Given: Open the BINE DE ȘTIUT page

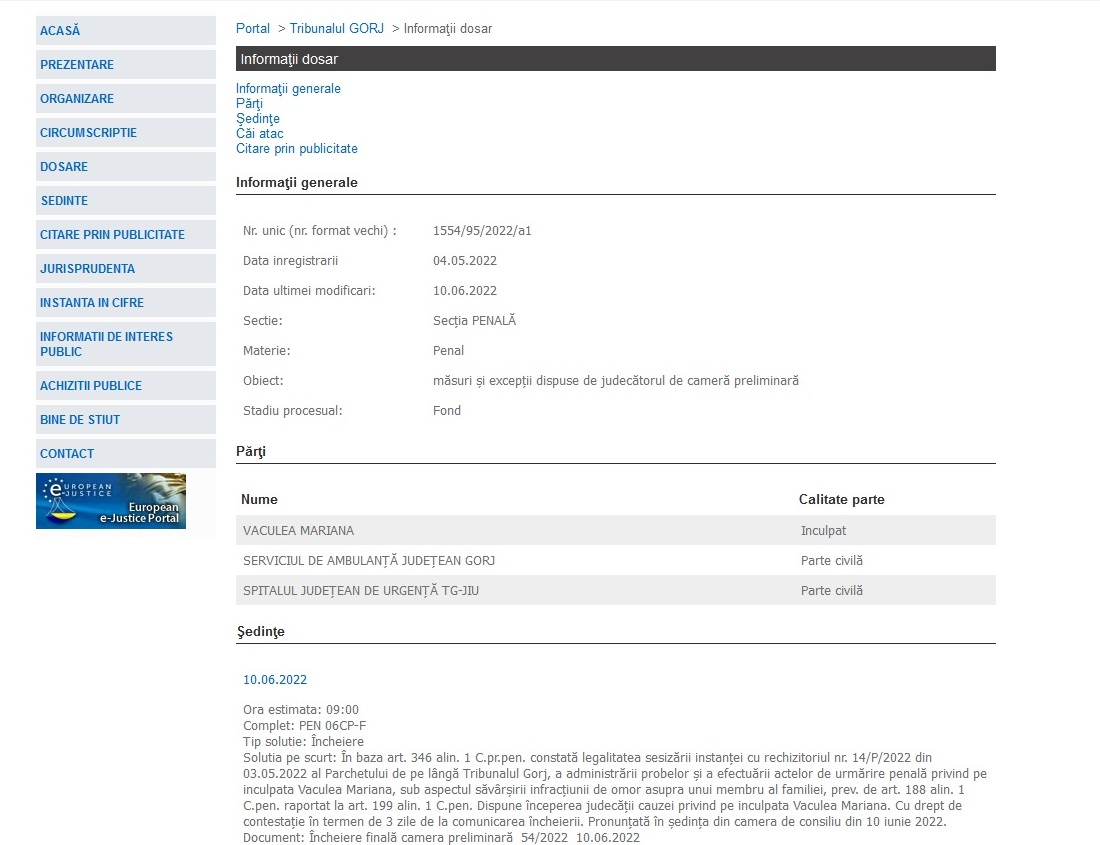Looking at the screenshot, I should [80, 420].
